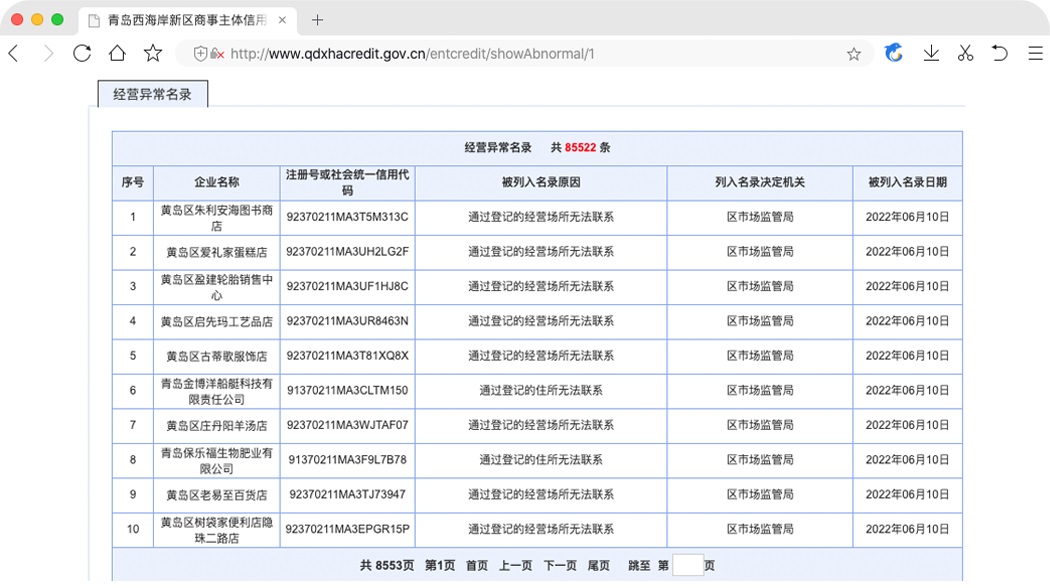Go to next page via 下一页

(560, 566)
